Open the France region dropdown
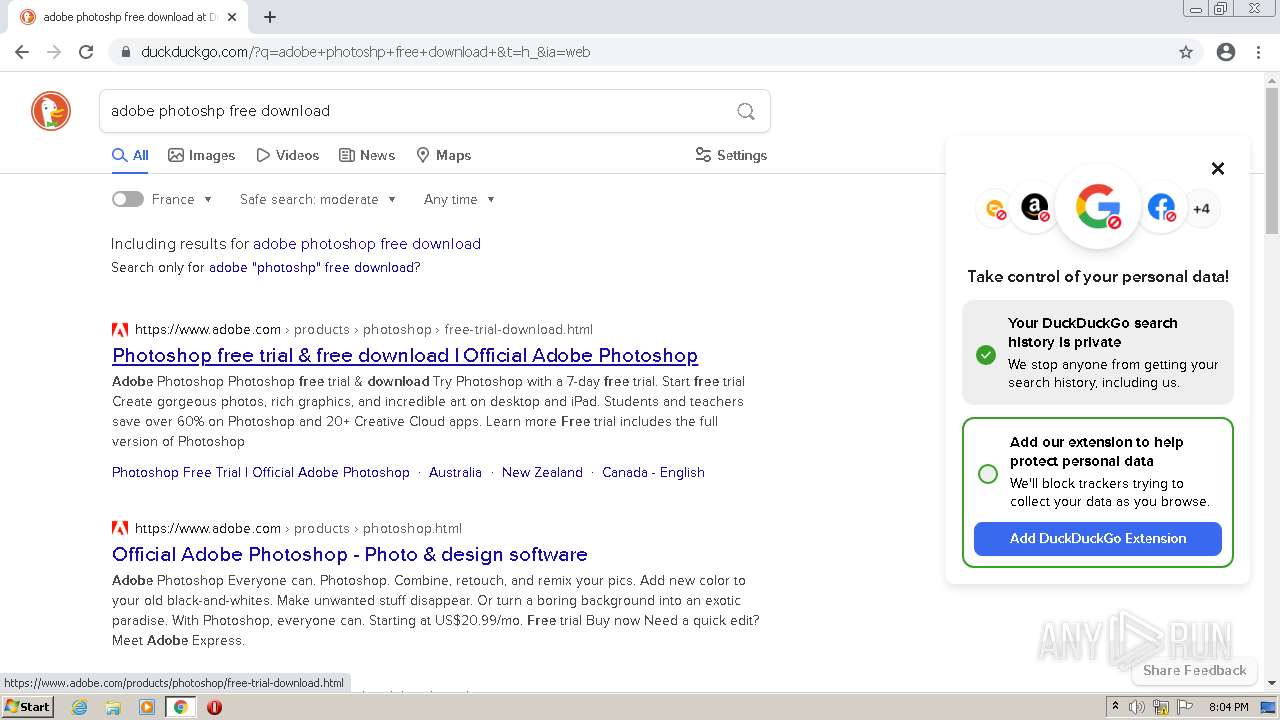 (x=183, y=199)
